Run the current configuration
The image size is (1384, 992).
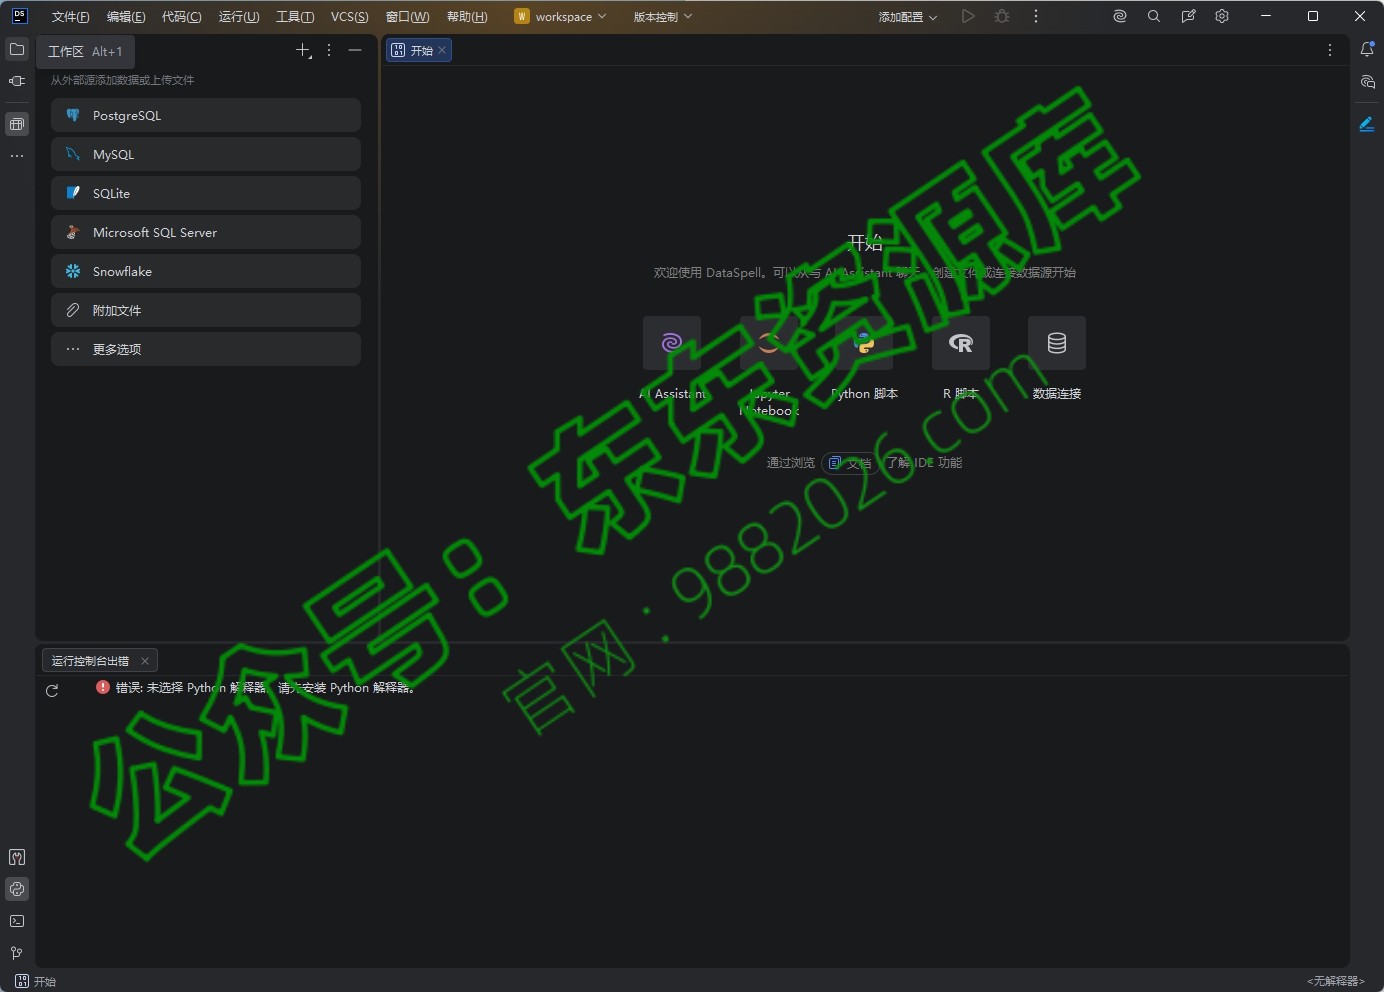coord(968,16)
